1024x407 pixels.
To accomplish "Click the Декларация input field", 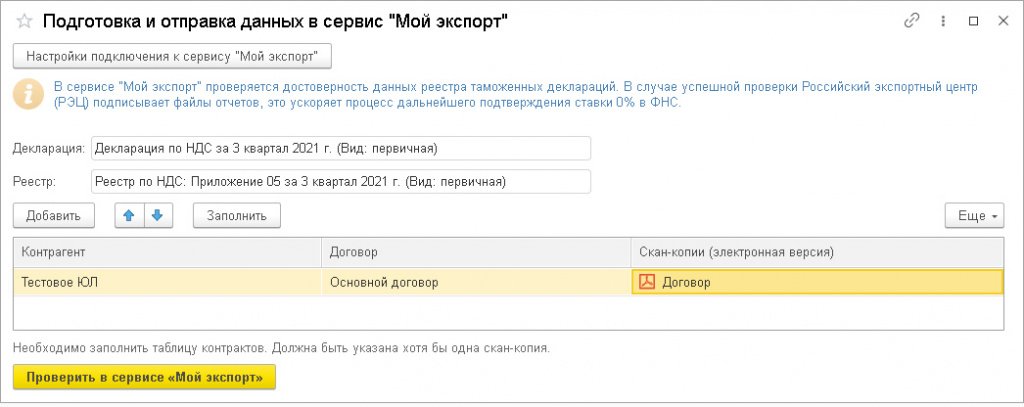I will click(340, 148).
